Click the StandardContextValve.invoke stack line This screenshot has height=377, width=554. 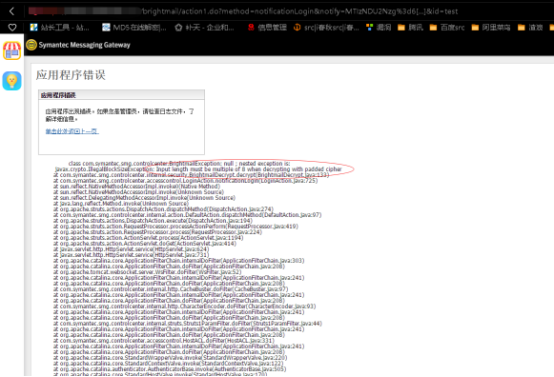(168, 363)
